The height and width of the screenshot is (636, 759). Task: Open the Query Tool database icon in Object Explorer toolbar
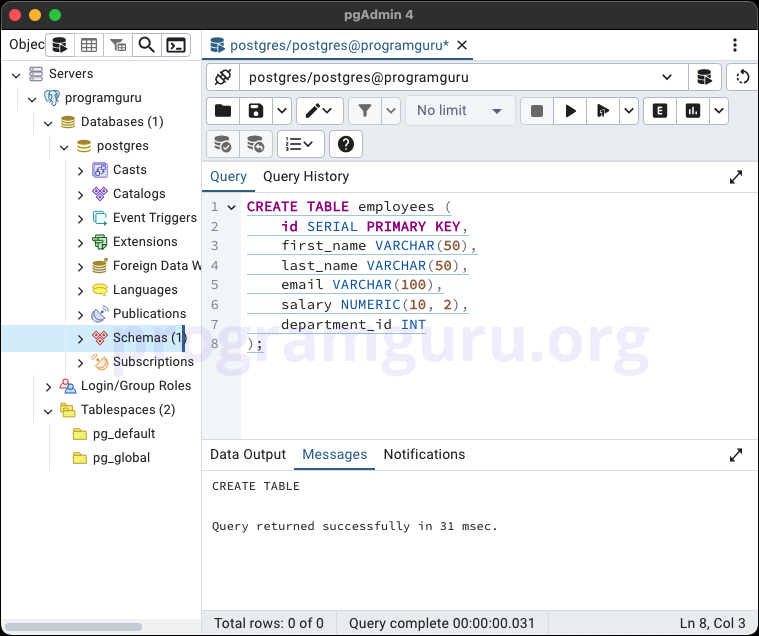click(x=60, y=45)
